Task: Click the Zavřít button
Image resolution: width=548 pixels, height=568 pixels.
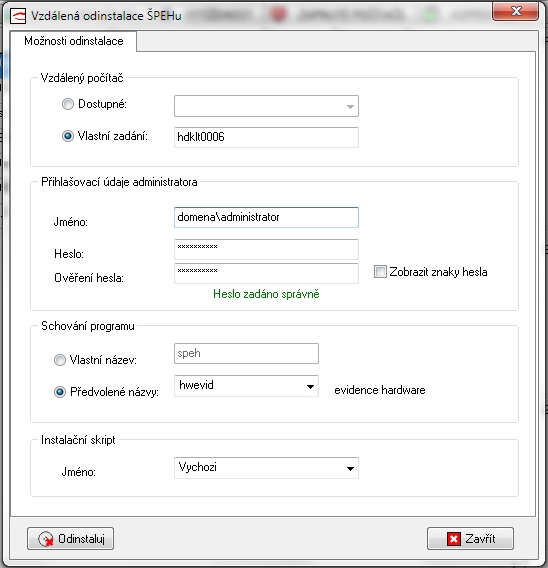Action: 470,539
